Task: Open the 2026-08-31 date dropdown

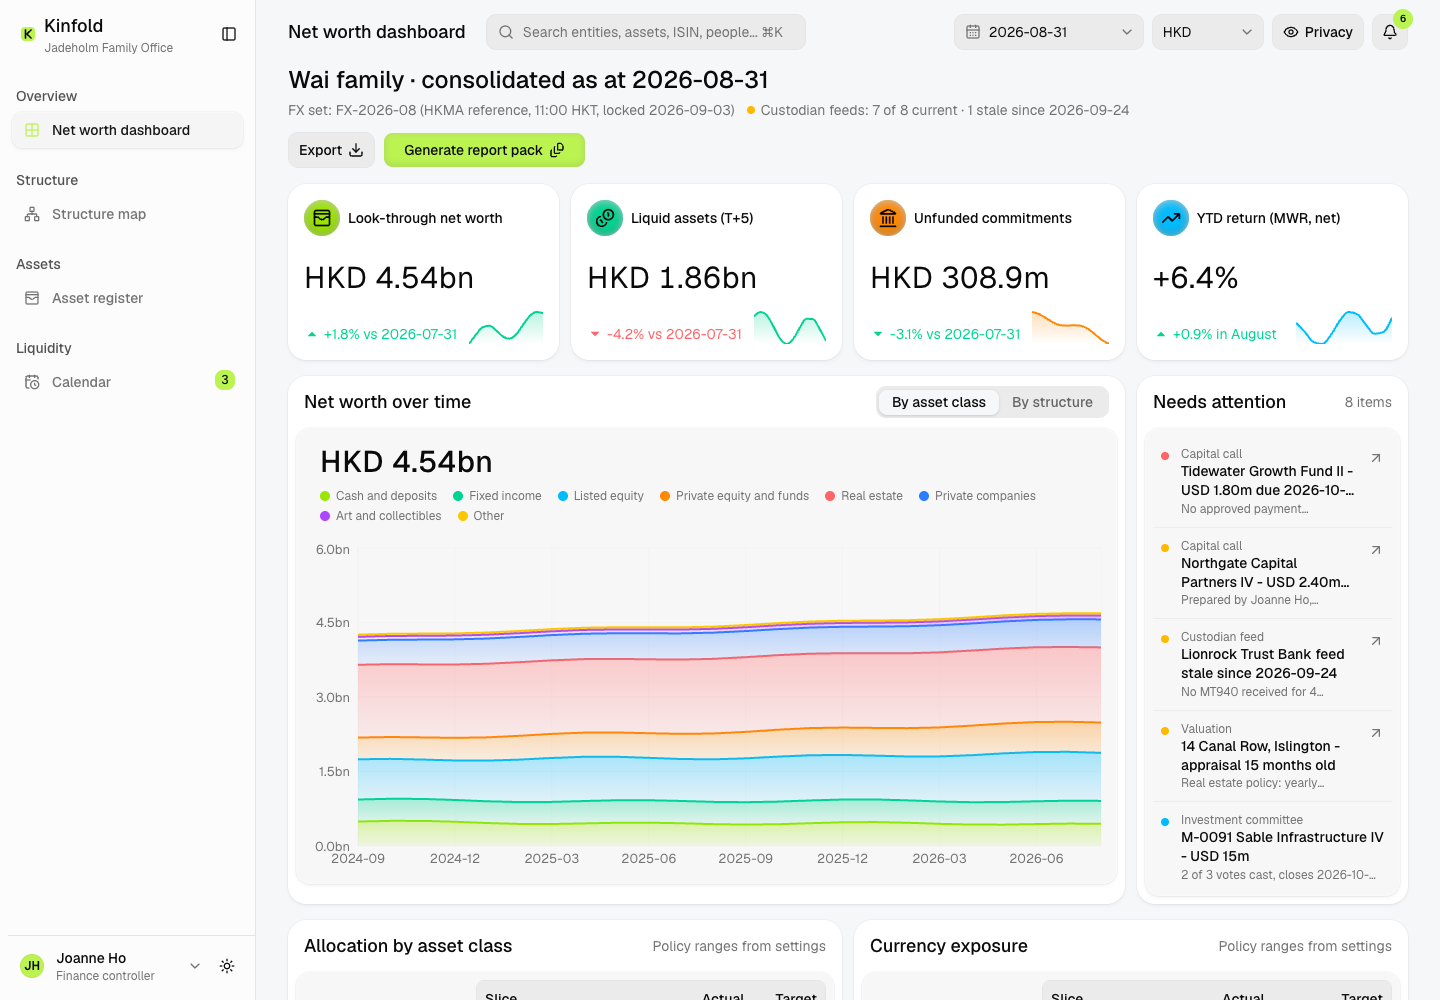Action: click(x=1049, y=32)
